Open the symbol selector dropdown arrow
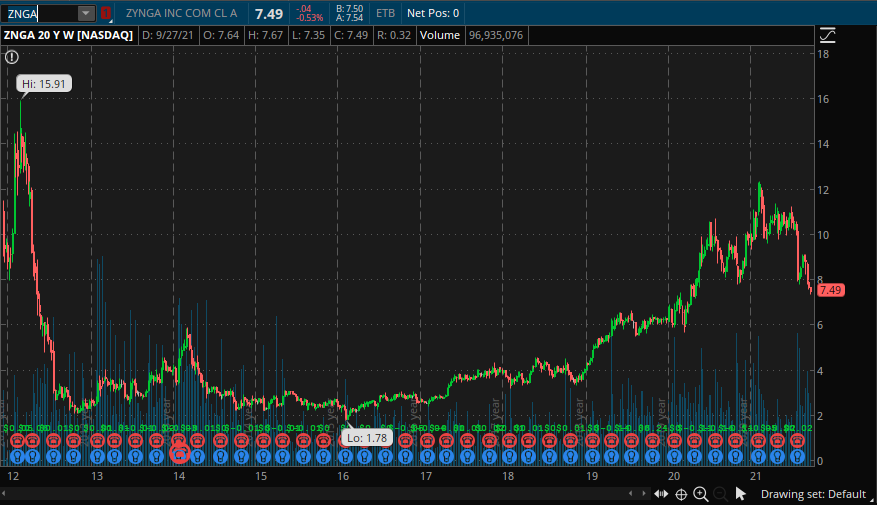877x505 pixels. [x=86, y=13]
